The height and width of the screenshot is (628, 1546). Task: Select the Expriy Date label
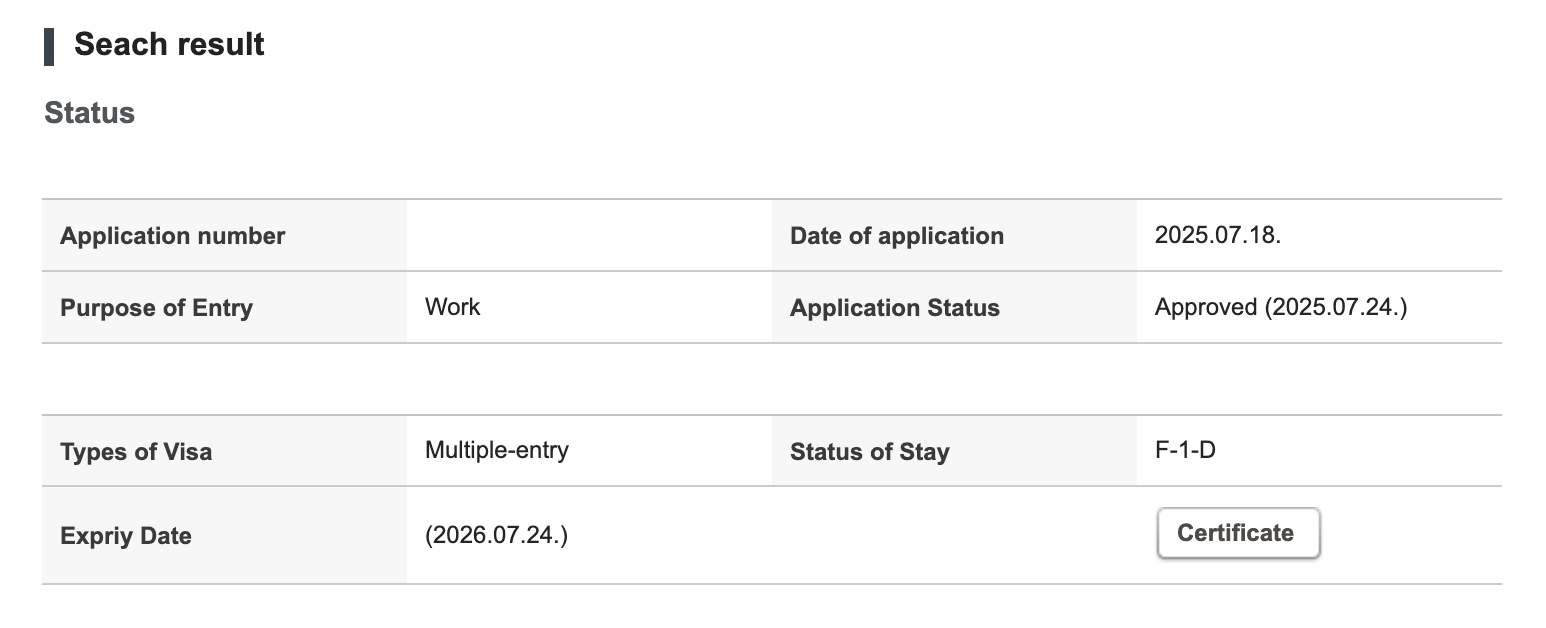[x=125, y=536]
